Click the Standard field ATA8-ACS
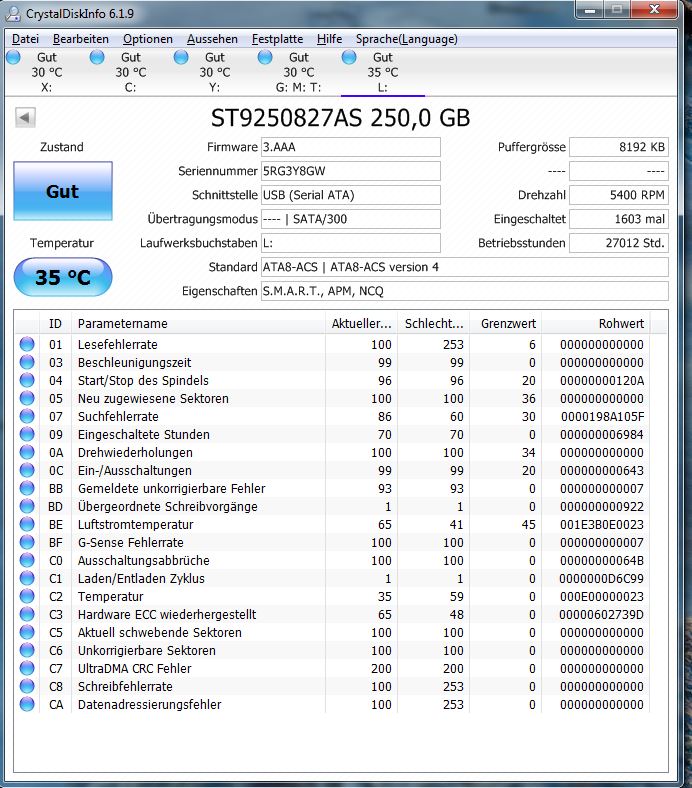The width and height of the screenshot is (692, 788). pyautogui.click(x=465, y=267)
